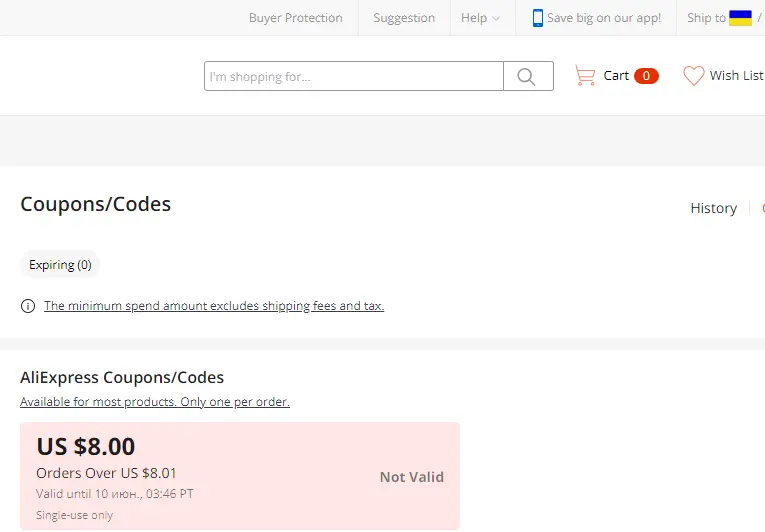Open the Help menu
This screenshot has width=765, height=532.
[481, 18]
